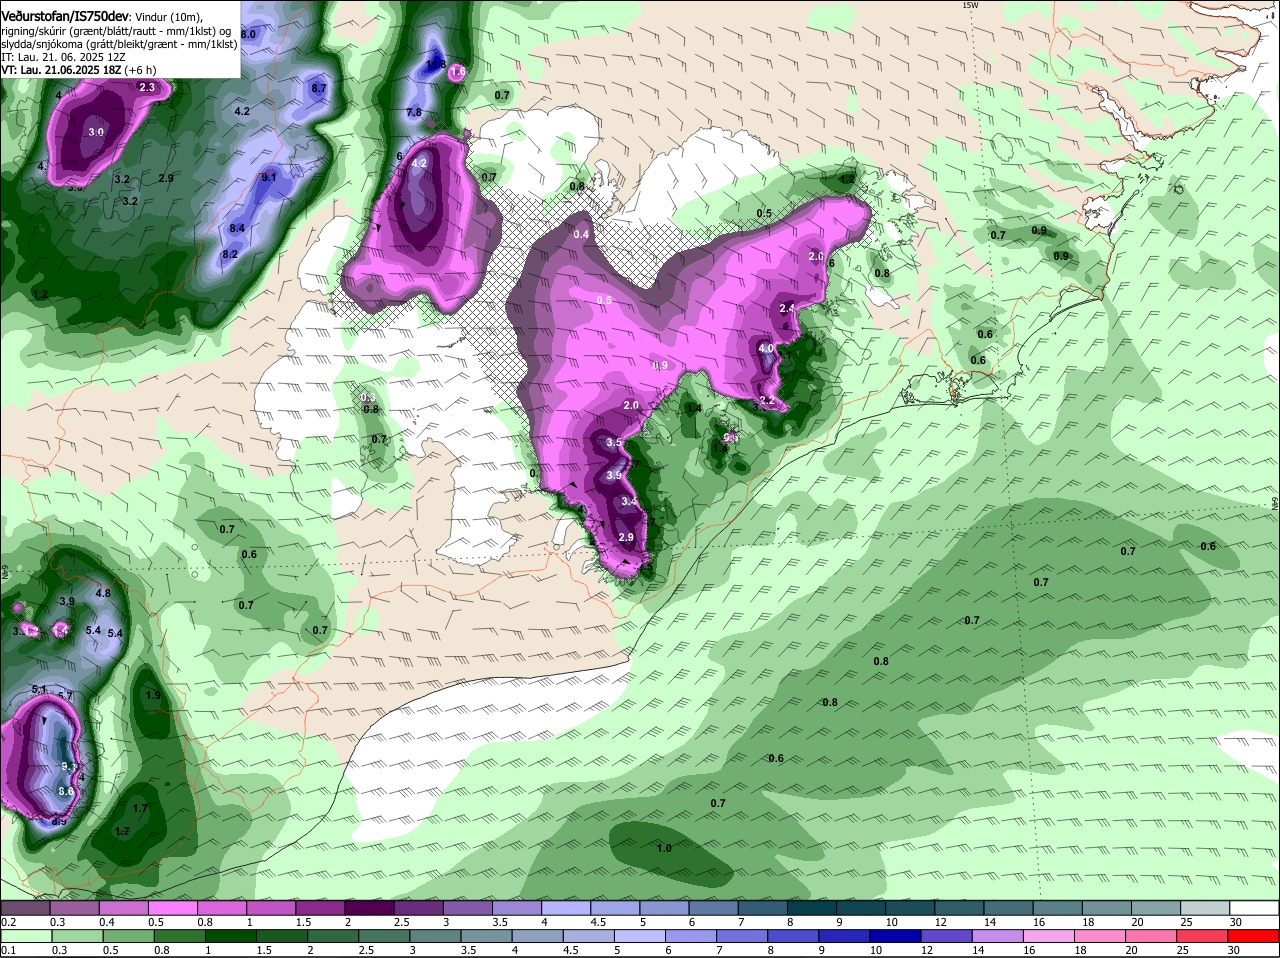Click the 8.0 value on the map
Viewport: 1280px width, 958px height.
pyautogui.click(x=249, y=34)
